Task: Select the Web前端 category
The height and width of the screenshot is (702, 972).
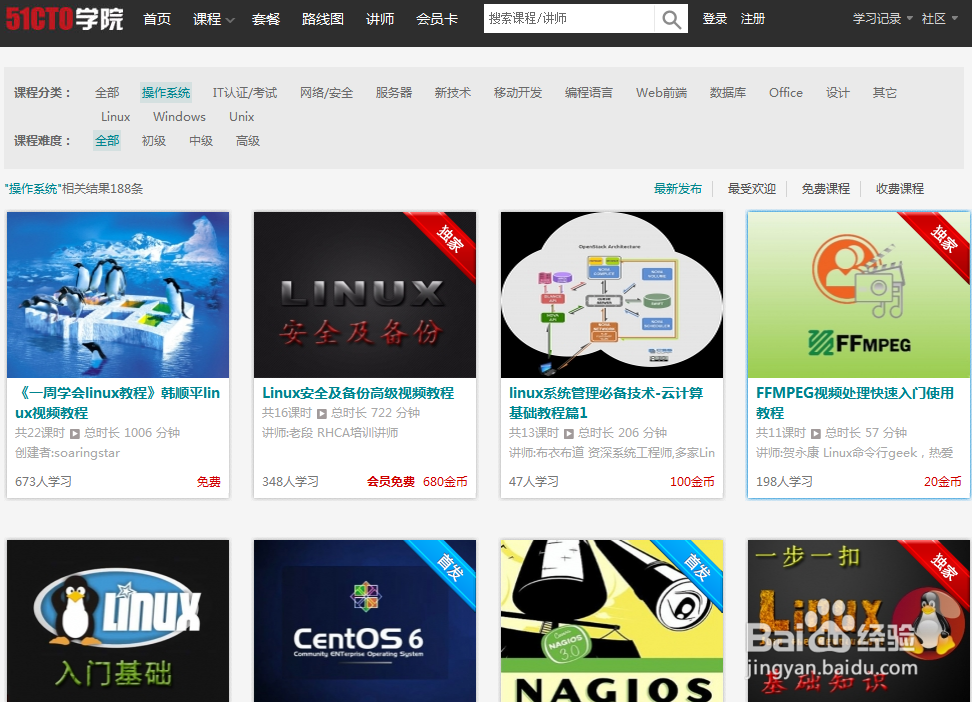Action: click(661, 92)
